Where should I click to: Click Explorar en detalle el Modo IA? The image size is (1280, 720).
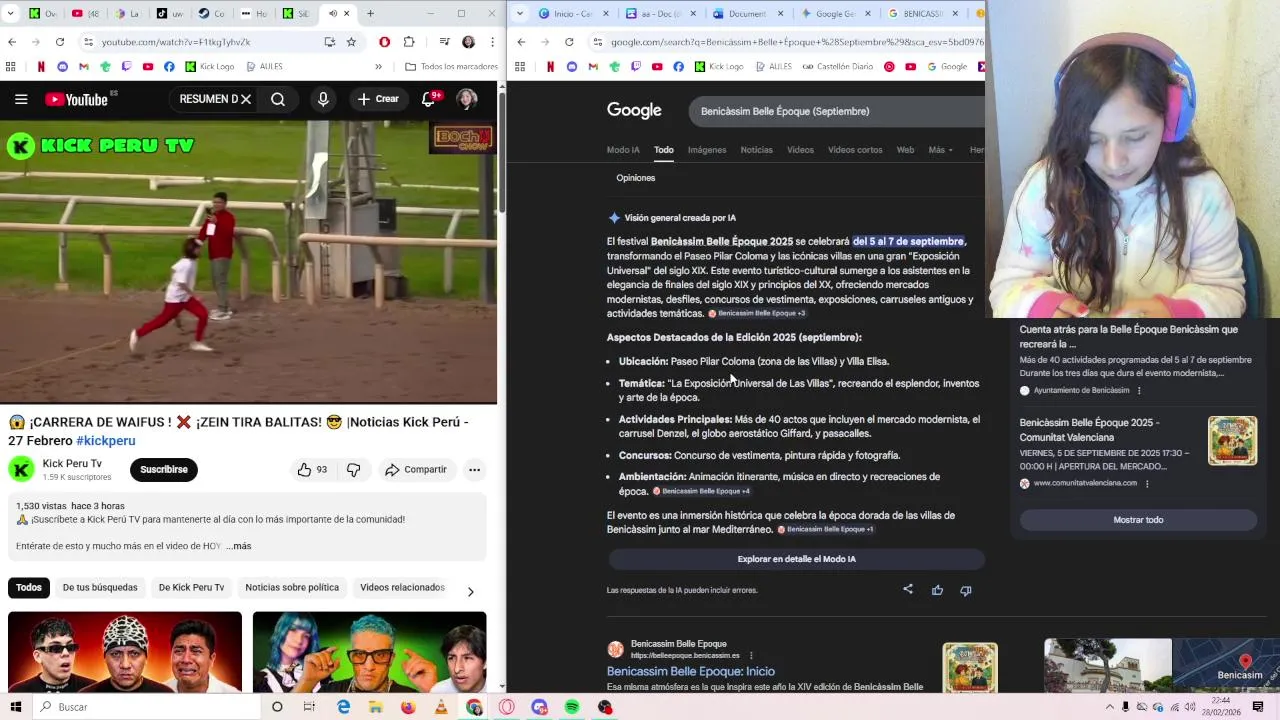tap(796, 559)
